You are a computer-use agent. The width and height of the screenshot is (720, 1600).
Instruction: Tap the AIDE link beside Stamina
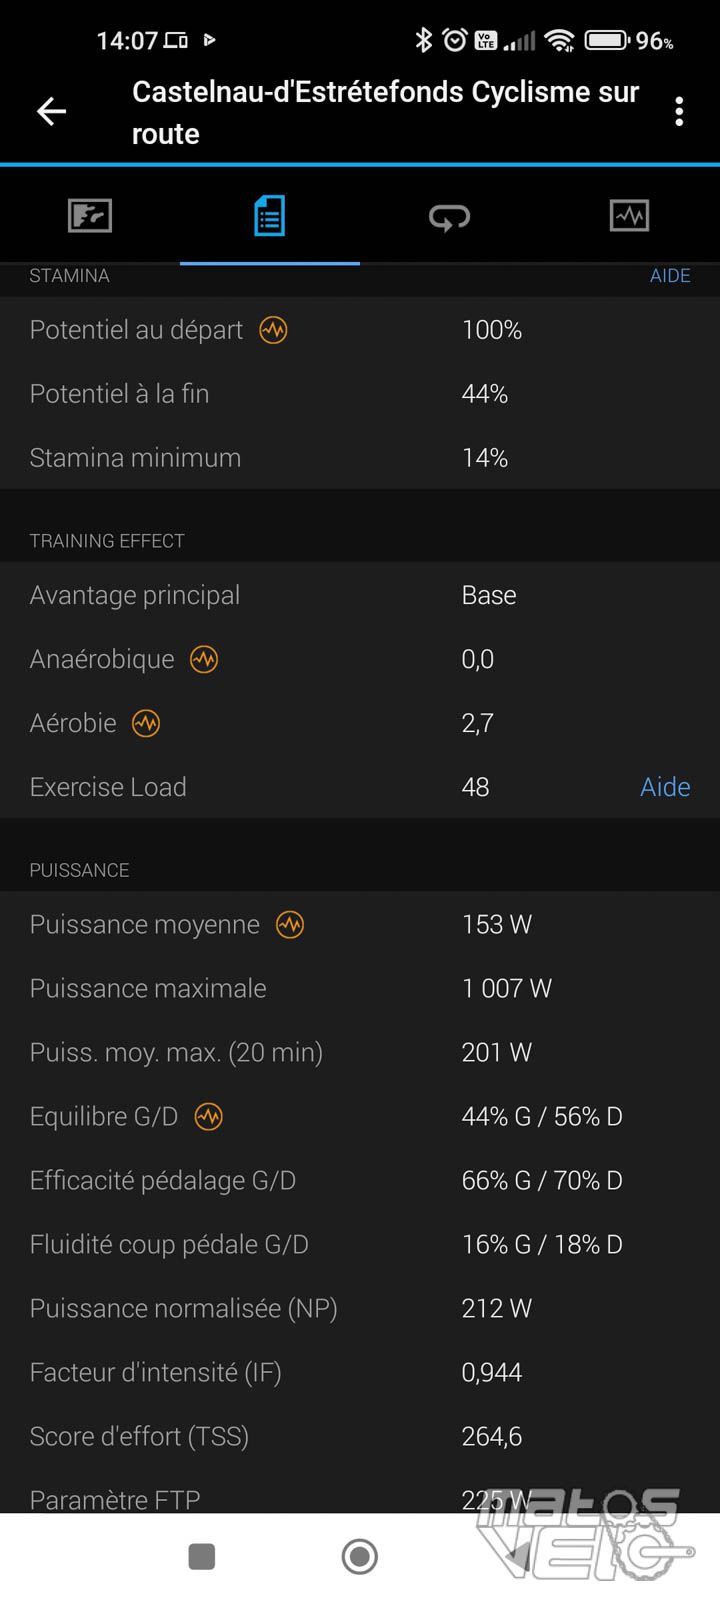(x=670, y=276)
